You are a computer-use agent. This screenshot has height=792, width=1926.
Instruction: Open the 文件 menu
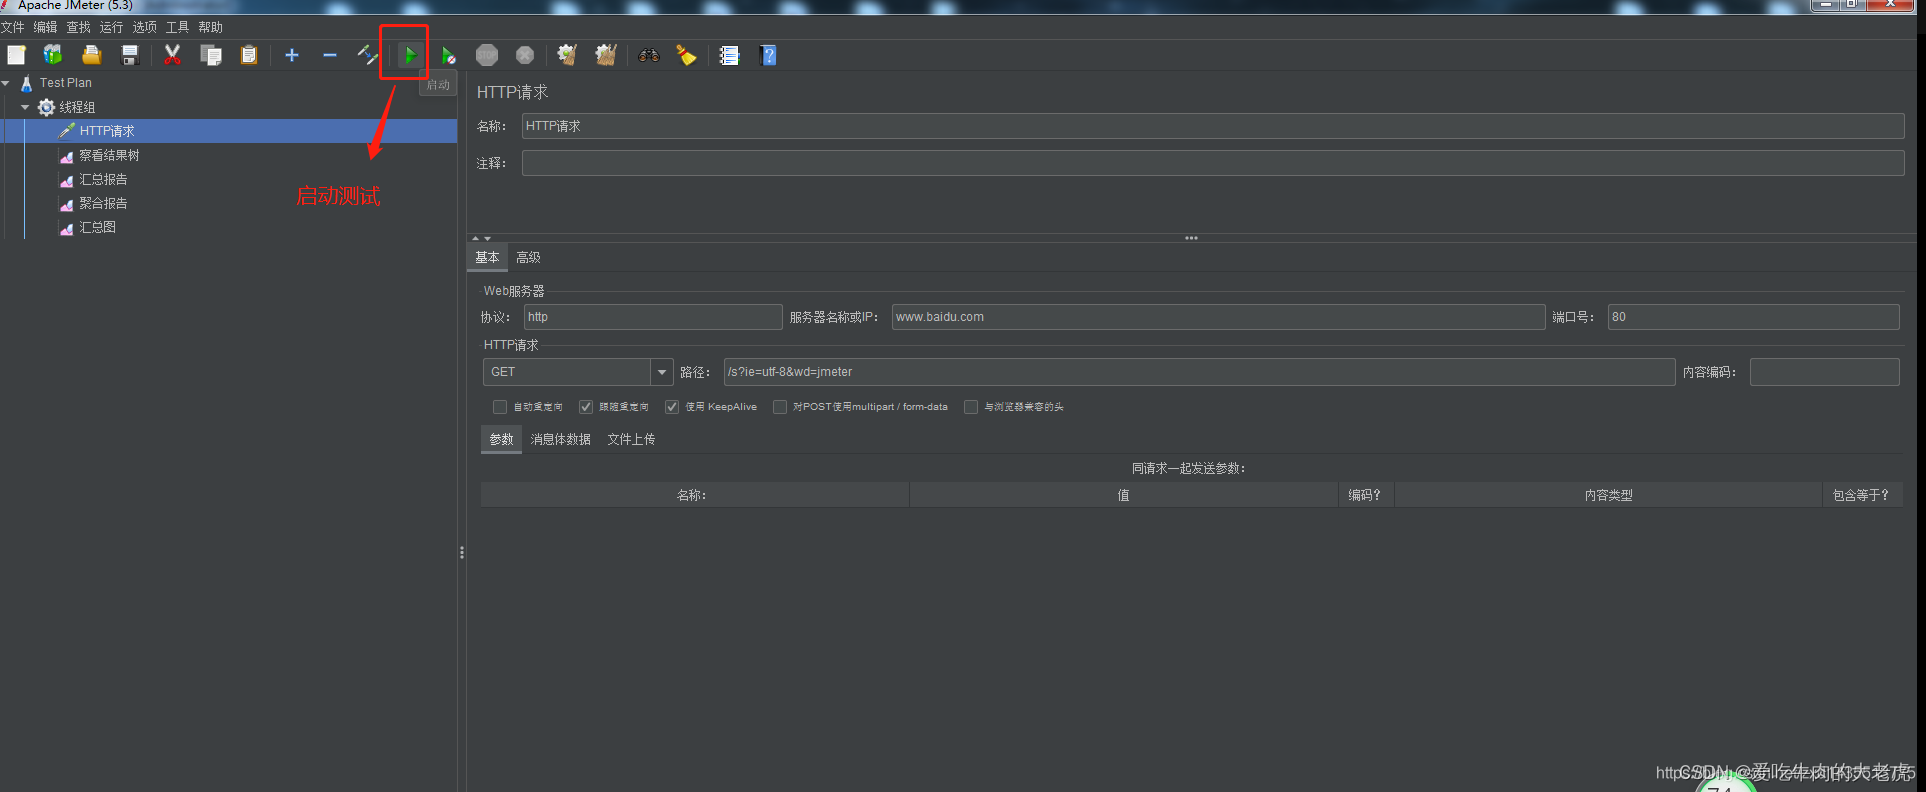(12, 27)
